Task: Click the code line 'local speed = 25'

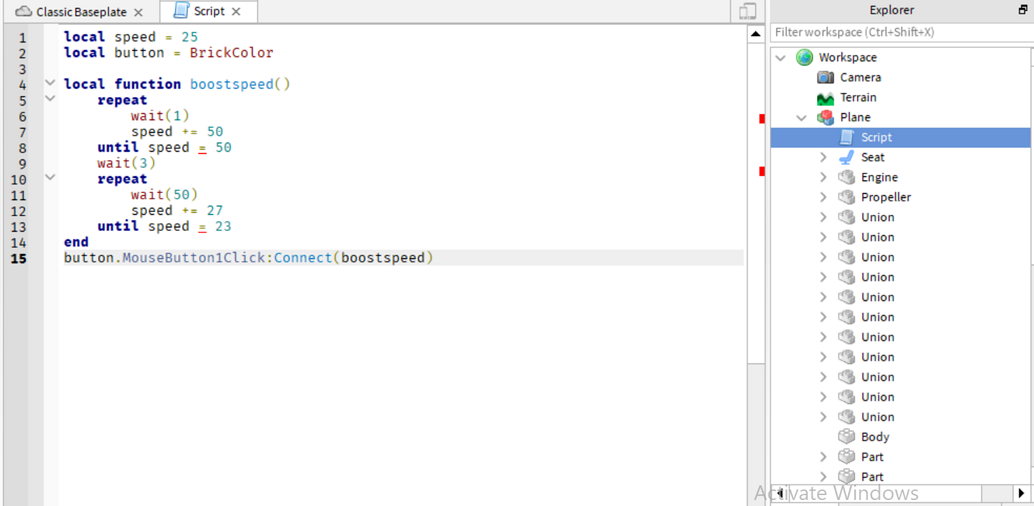Action: point(131,37)
